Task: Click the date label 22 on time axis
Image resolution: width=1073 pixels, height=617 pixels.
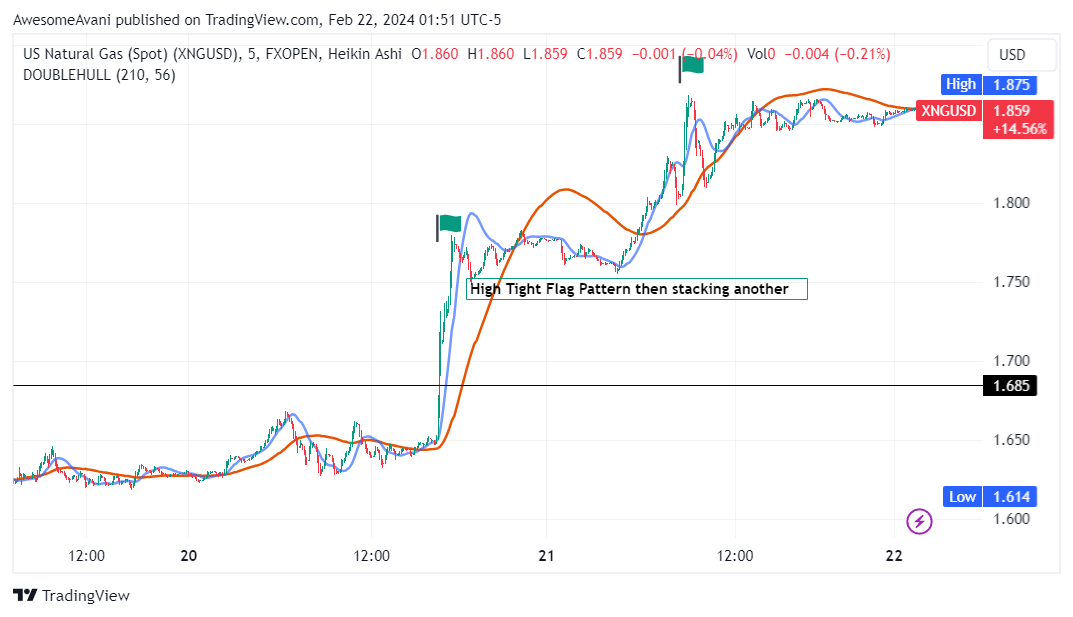Action: click(x=894, y=555)
